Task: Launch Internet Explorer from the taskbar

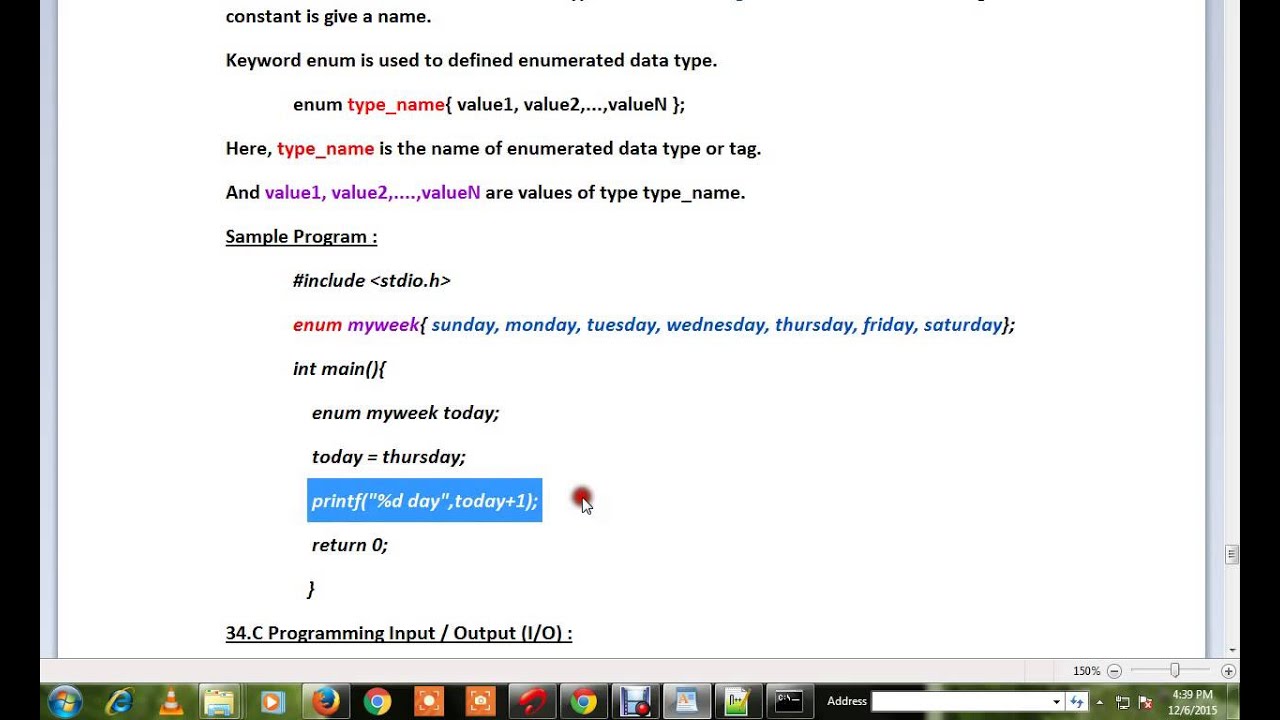Action: point(120,702)
